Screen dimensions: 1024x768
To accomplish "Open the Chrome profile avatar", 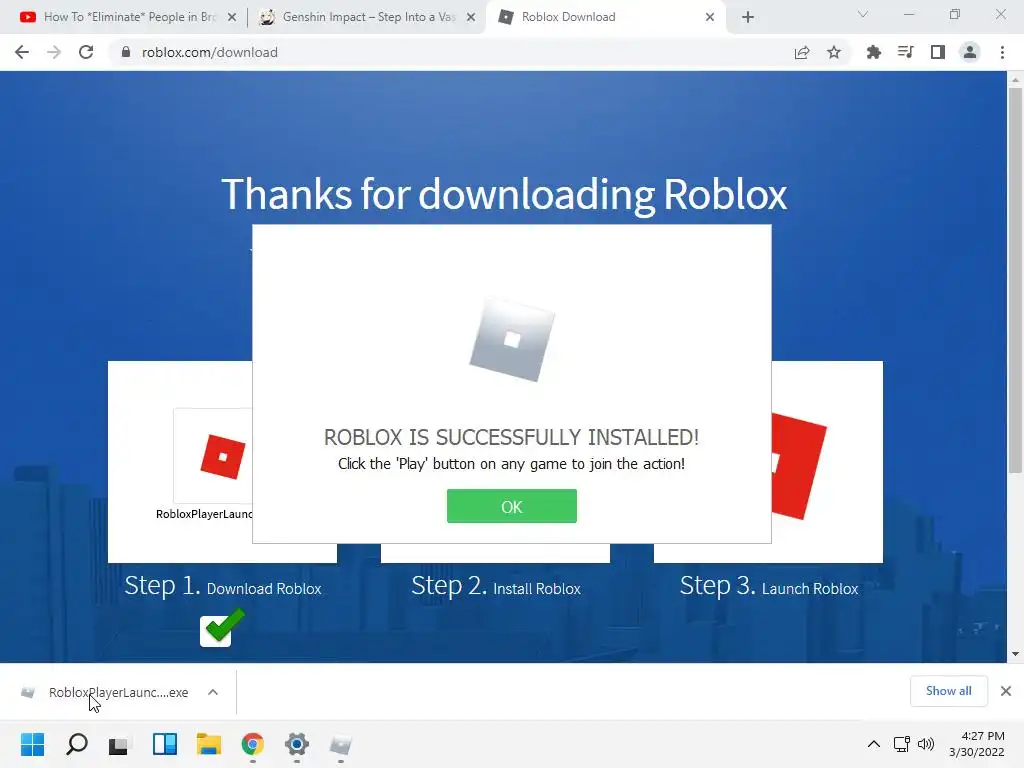I will pos(970,52).
